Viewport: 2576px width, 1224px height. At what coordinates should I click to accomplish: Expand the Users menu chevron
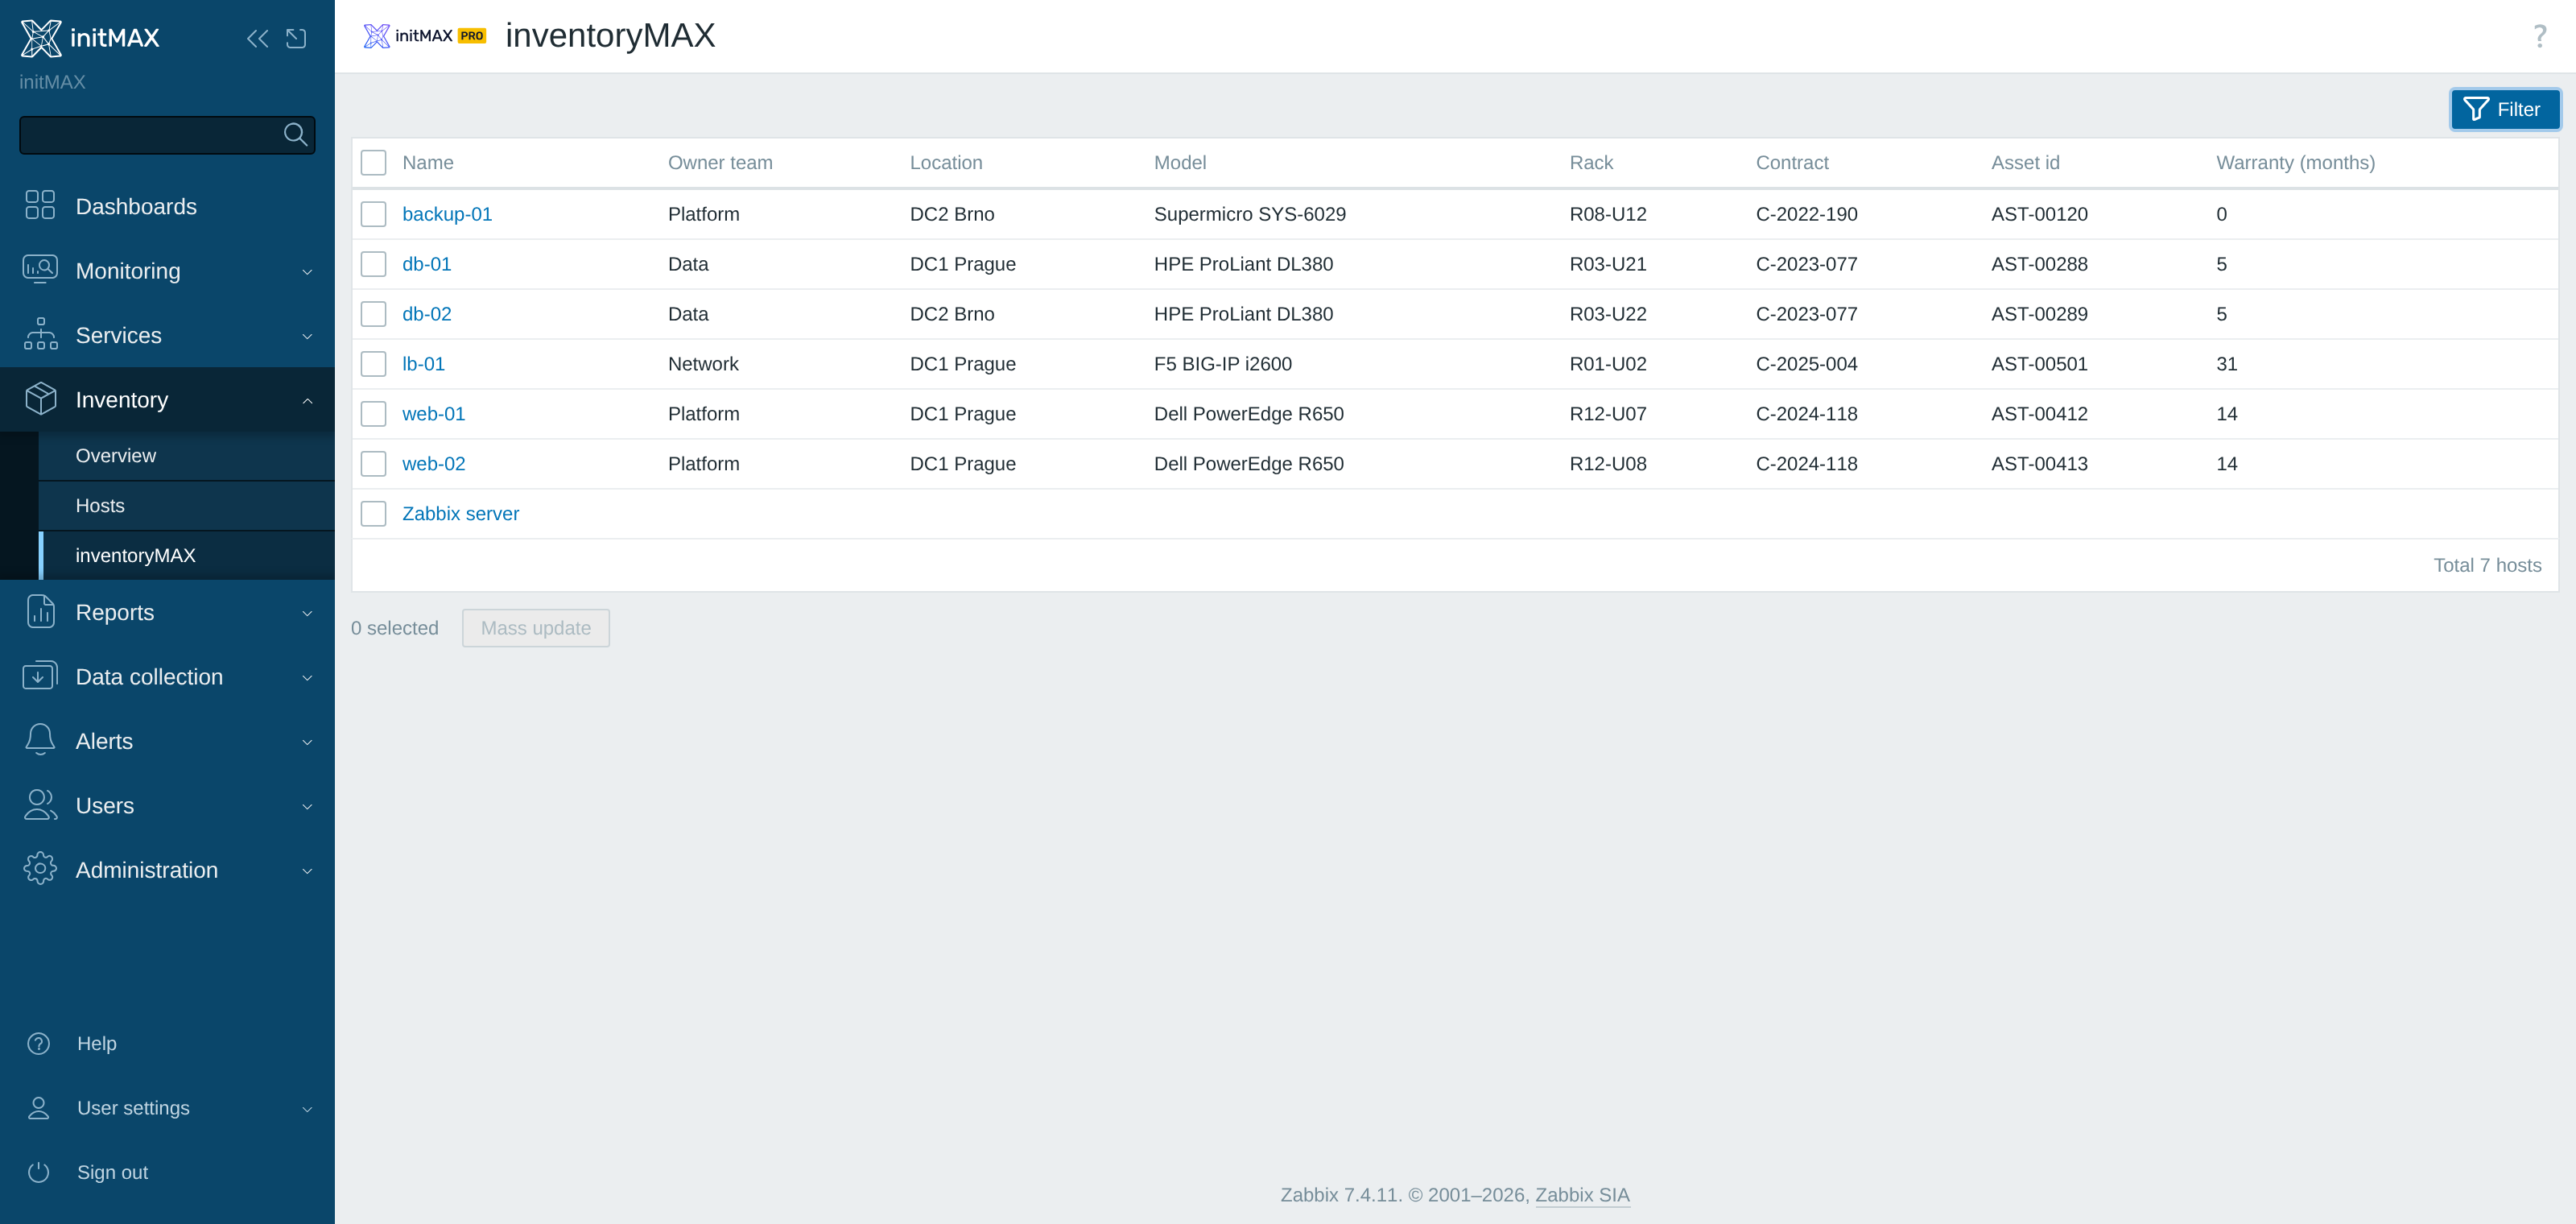[x=307, y=806]
